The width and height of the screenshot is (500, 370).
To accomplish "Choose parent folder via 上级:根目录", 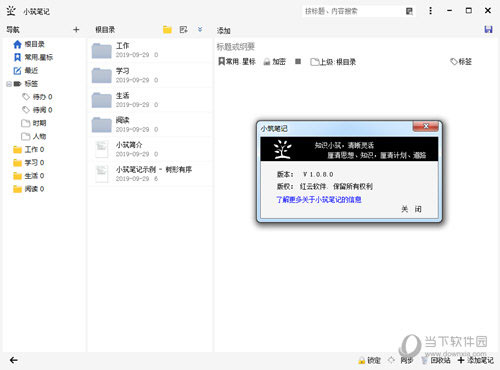I will pos(333,62).
